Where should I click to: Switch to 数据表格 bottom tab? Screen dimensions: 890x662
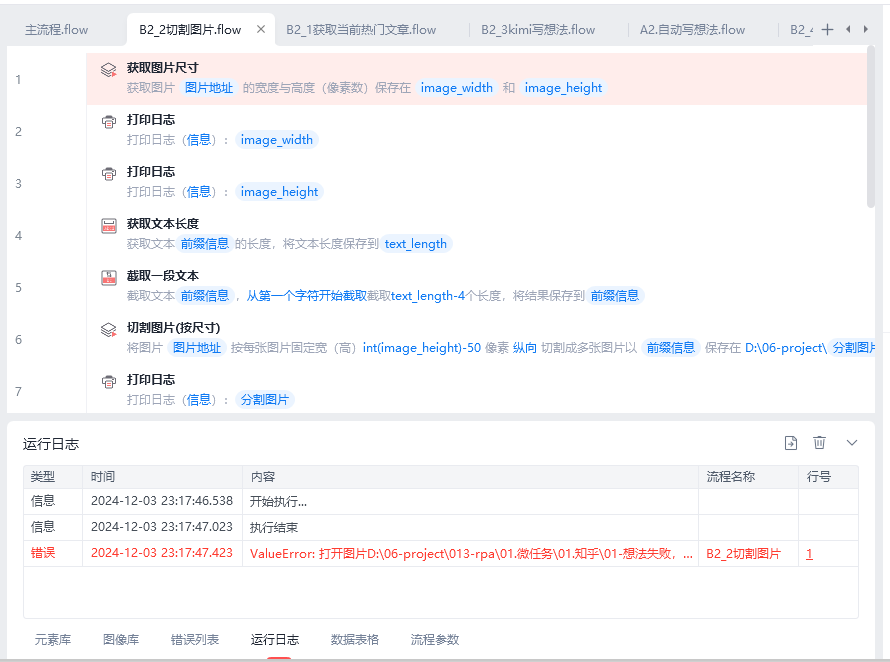click(x=355, y=640)
